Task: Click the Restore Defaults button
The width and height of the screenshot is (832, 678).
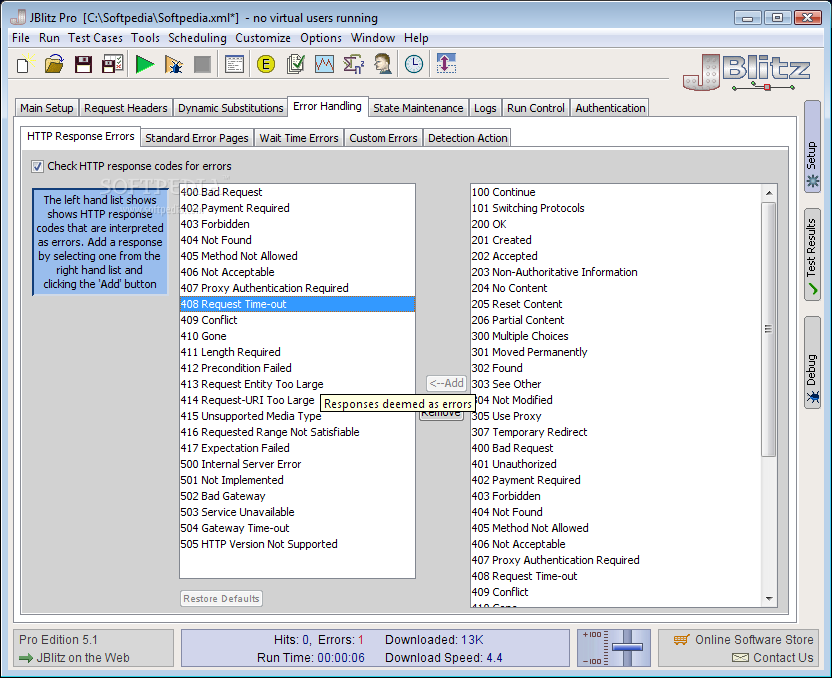Action: (221, 599)
